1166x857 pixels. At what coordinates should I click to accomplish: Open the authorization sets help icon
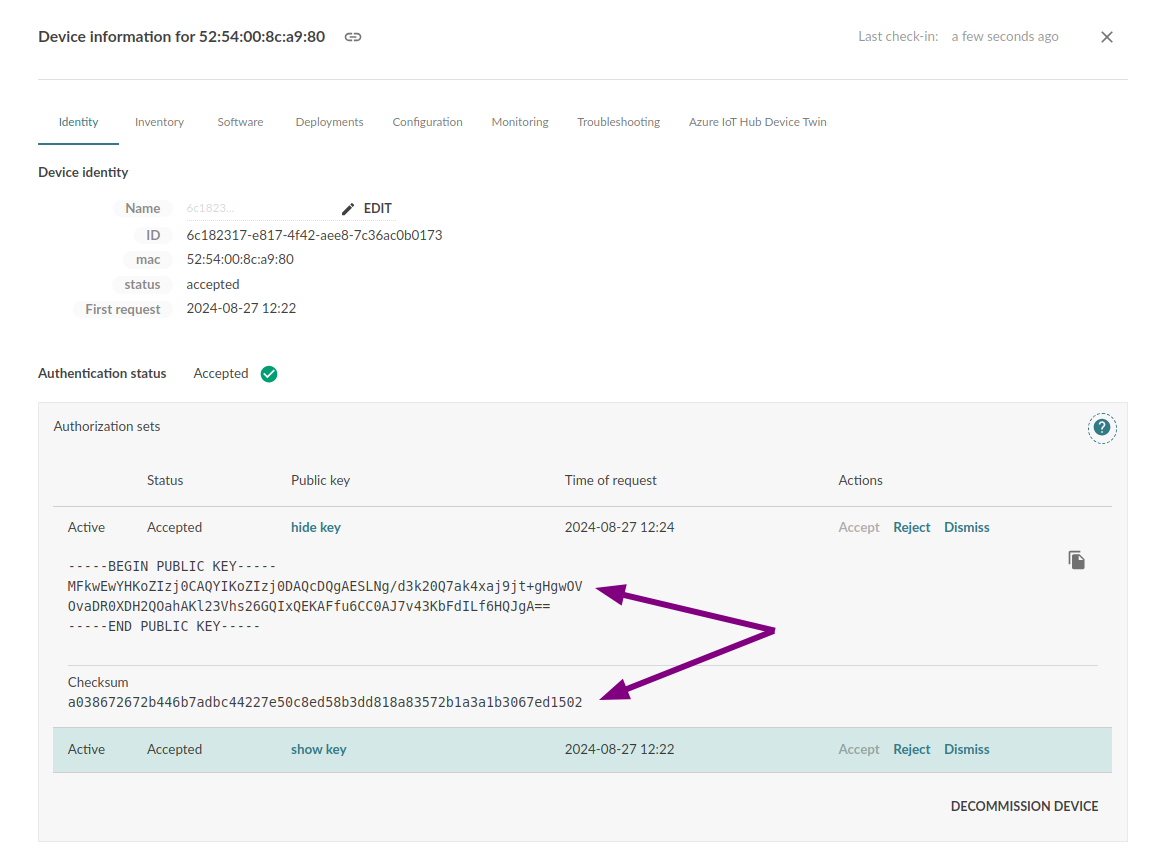pos(1101,428)
